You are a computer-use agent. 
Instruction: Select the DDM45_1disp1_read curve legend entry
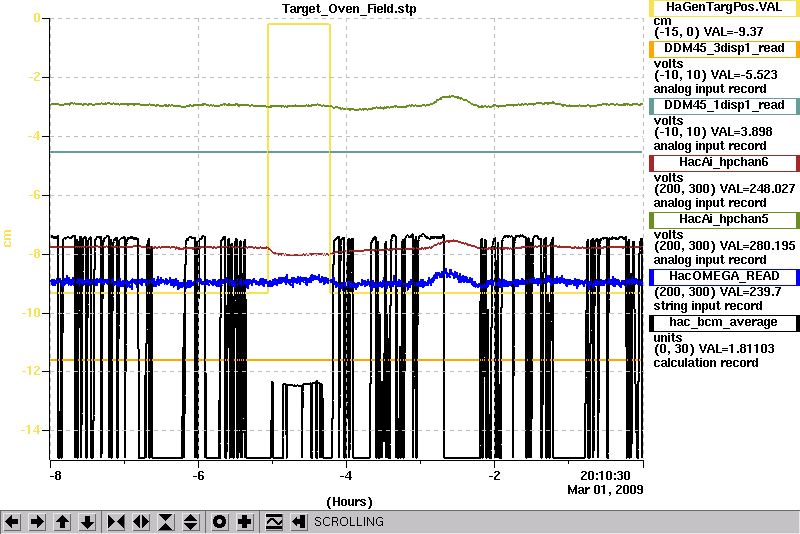(x=724, y=106)
